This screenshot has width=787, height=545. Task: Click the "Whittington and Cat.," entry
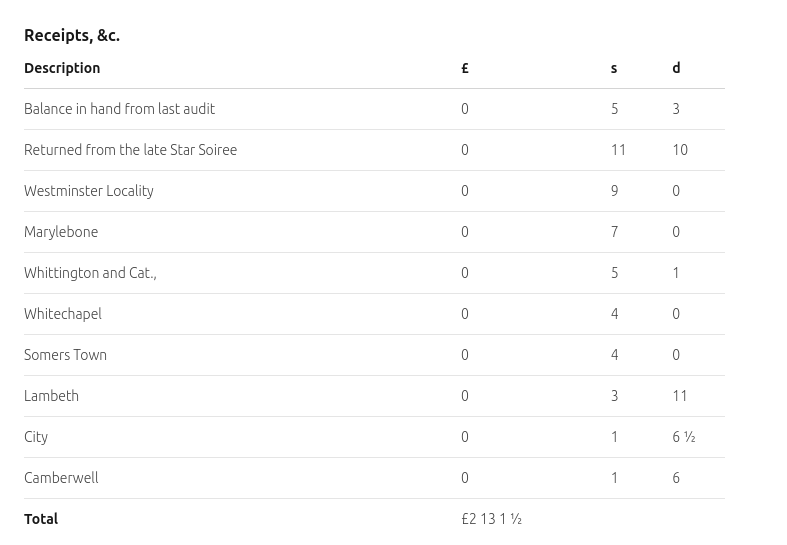(x=90, y=273)
